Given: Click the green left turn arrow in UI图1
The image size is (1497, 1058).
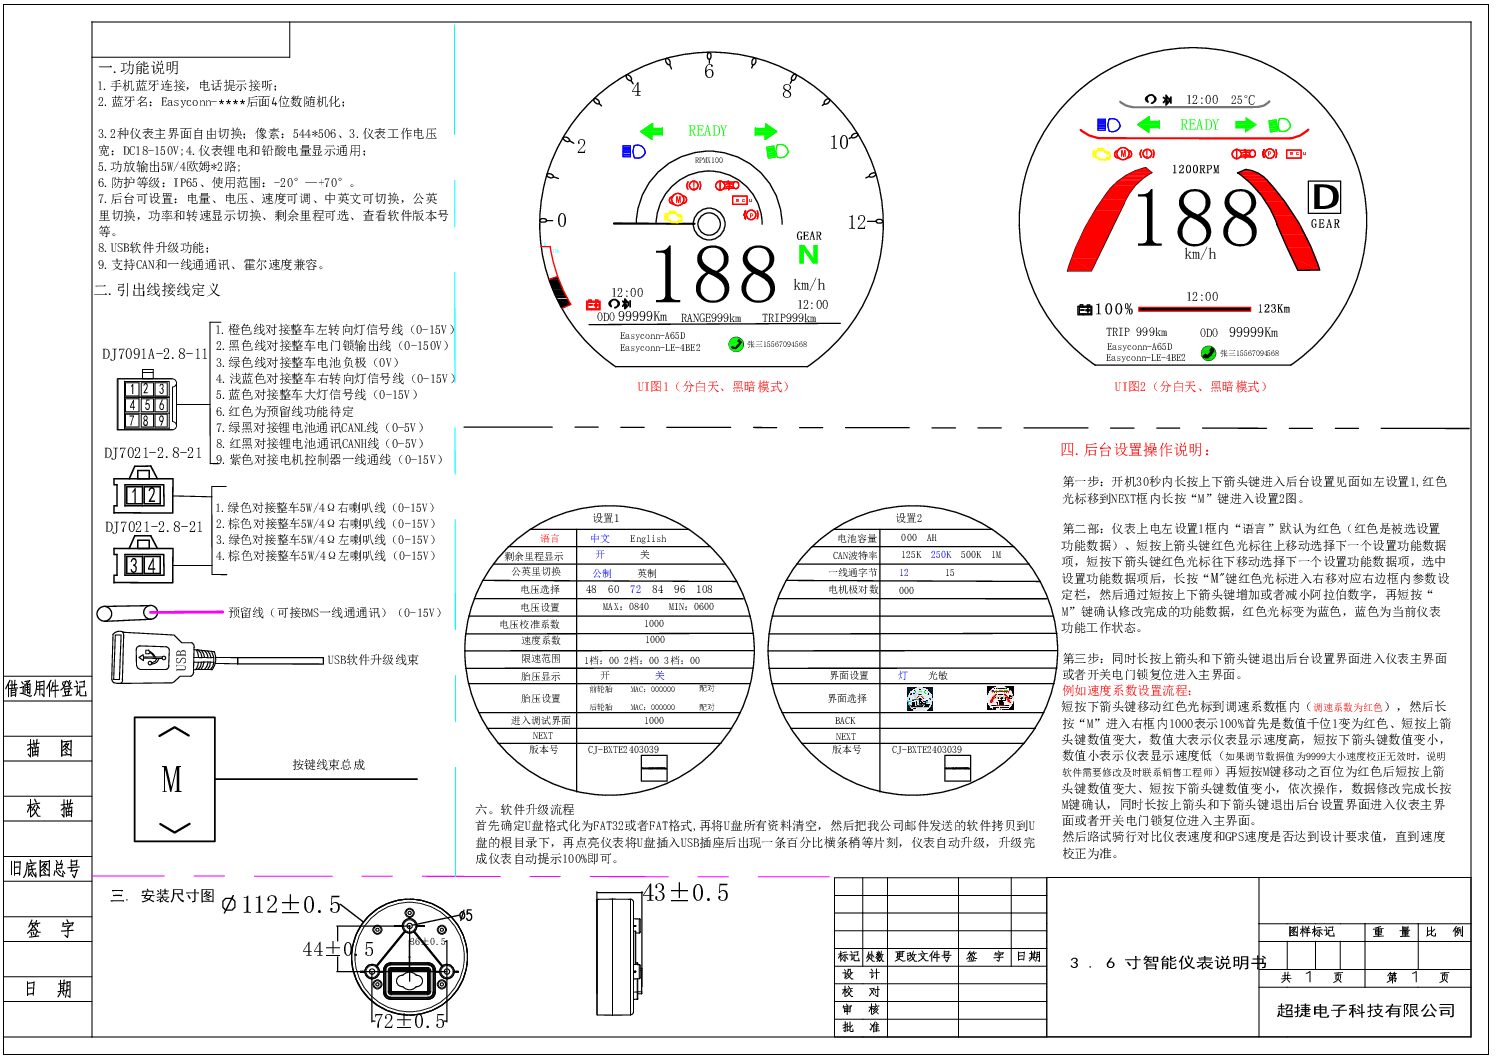Looking at the screenshot, I should click(x=652, y=131).
